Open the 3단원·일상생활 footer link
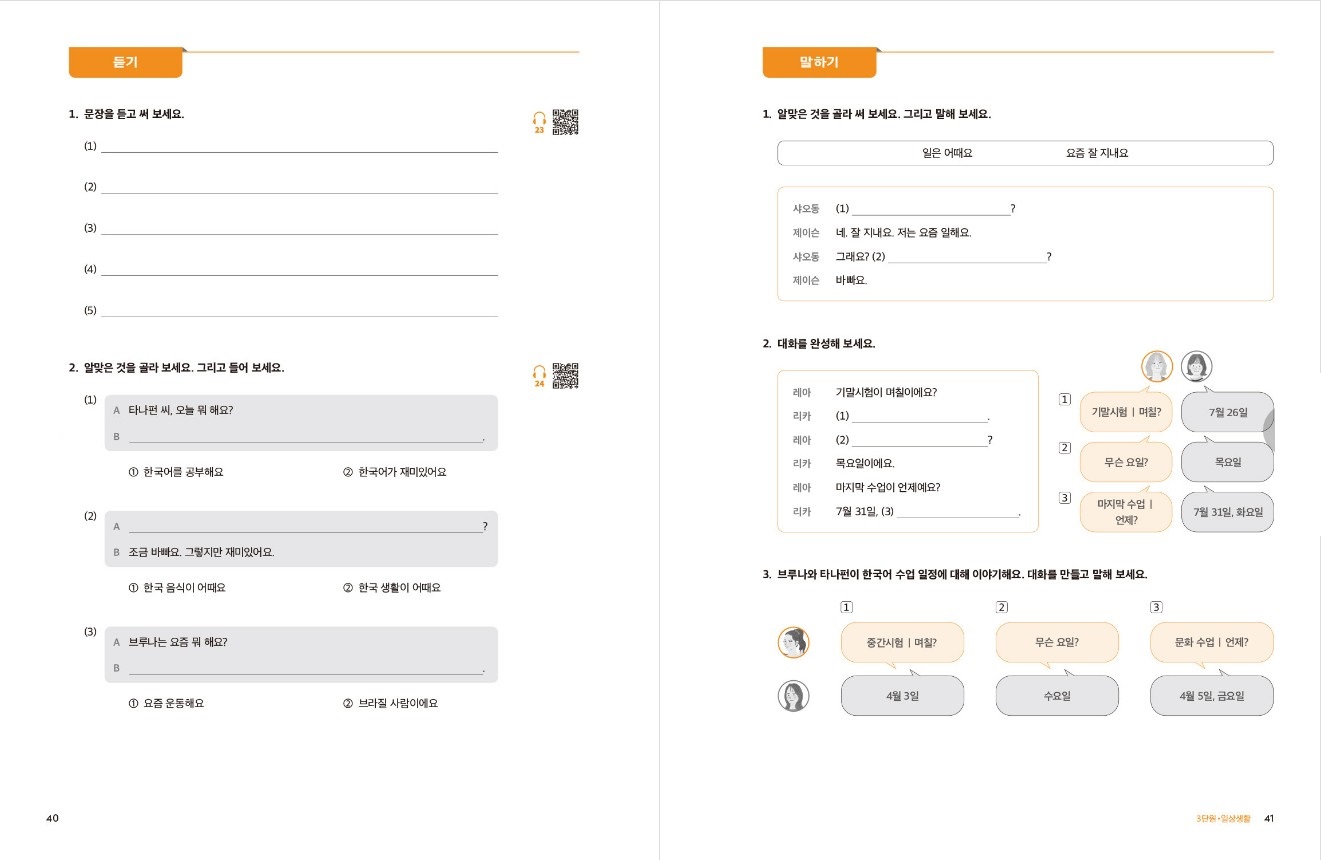The width and height of the screenshot is (1321, 860). click(1222, 817)
